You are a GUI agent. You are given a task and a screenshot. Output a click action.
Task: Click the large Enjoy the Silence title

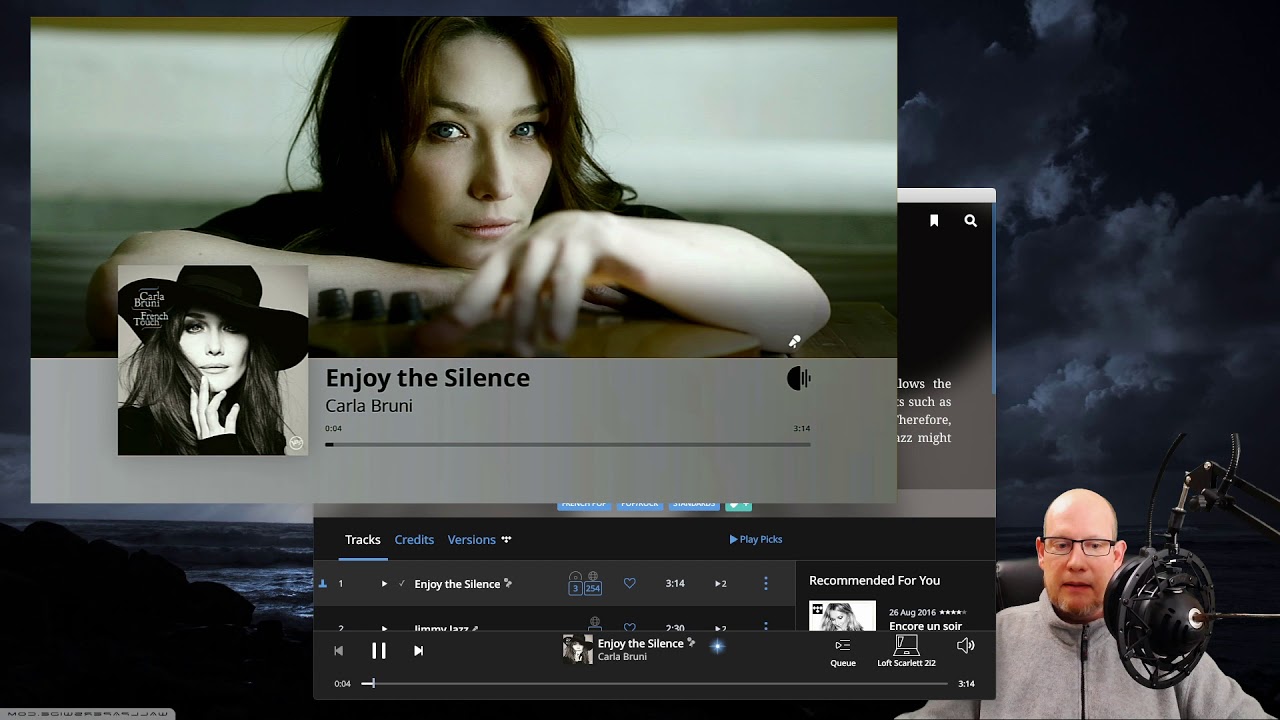(427, 378)
